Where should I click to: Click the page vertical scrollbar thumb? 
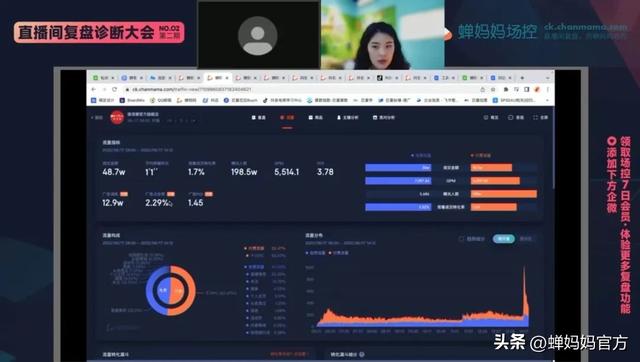[553, 147]
